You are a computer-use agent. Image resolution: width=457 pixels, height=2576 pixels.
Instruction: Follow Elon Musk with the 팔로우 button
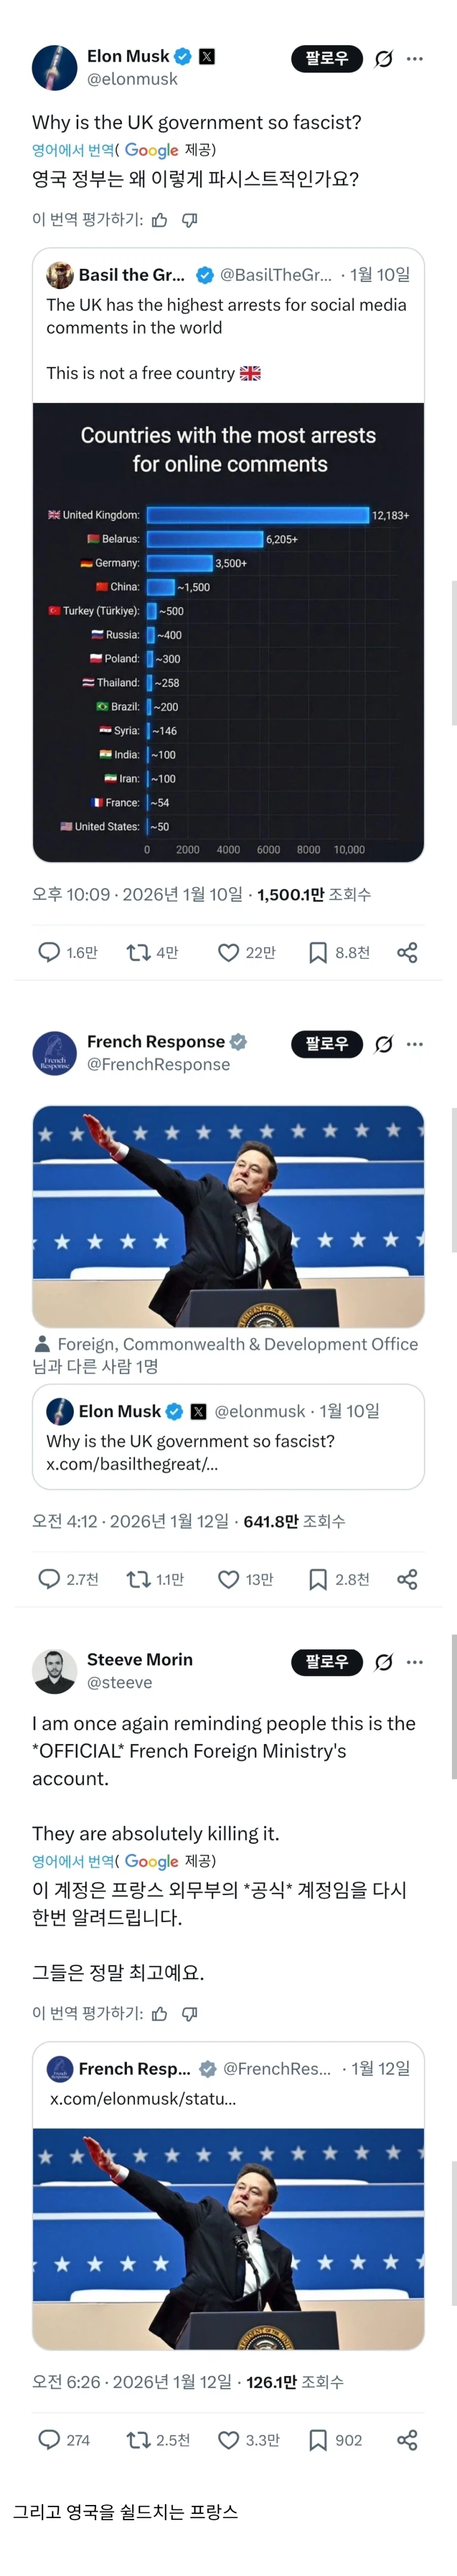tap(326, 59)
